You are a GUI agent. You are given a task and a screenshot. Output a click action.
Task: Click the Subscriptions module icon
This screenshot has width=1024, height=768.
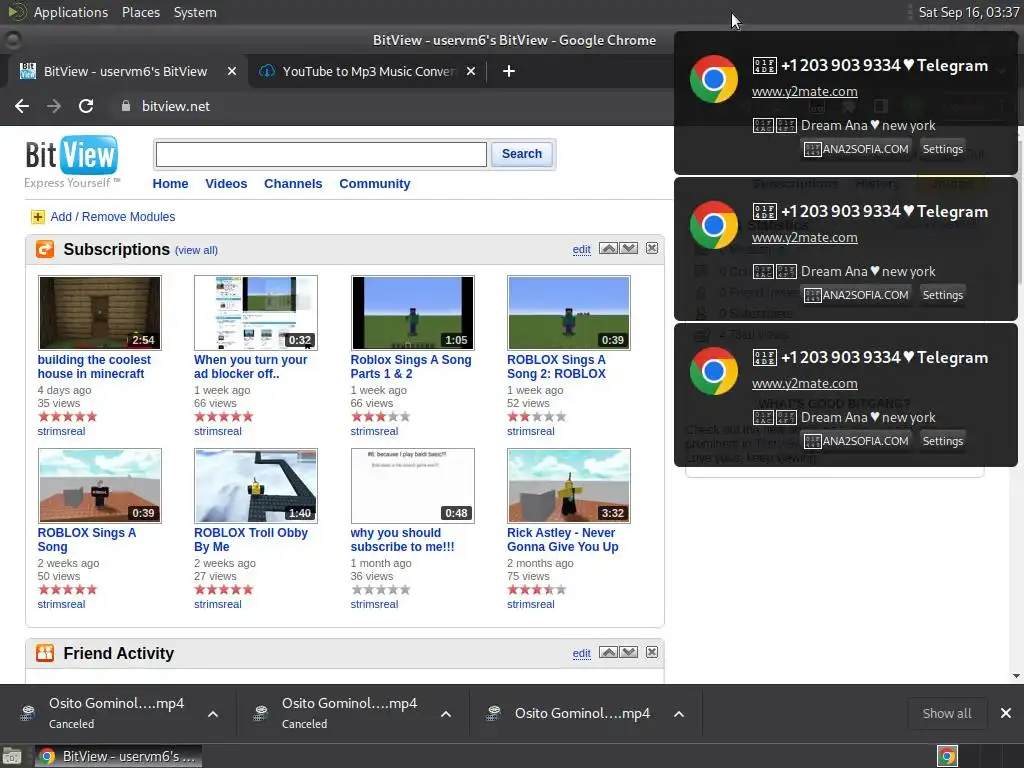pyautogui.click(x=45, y=249)
